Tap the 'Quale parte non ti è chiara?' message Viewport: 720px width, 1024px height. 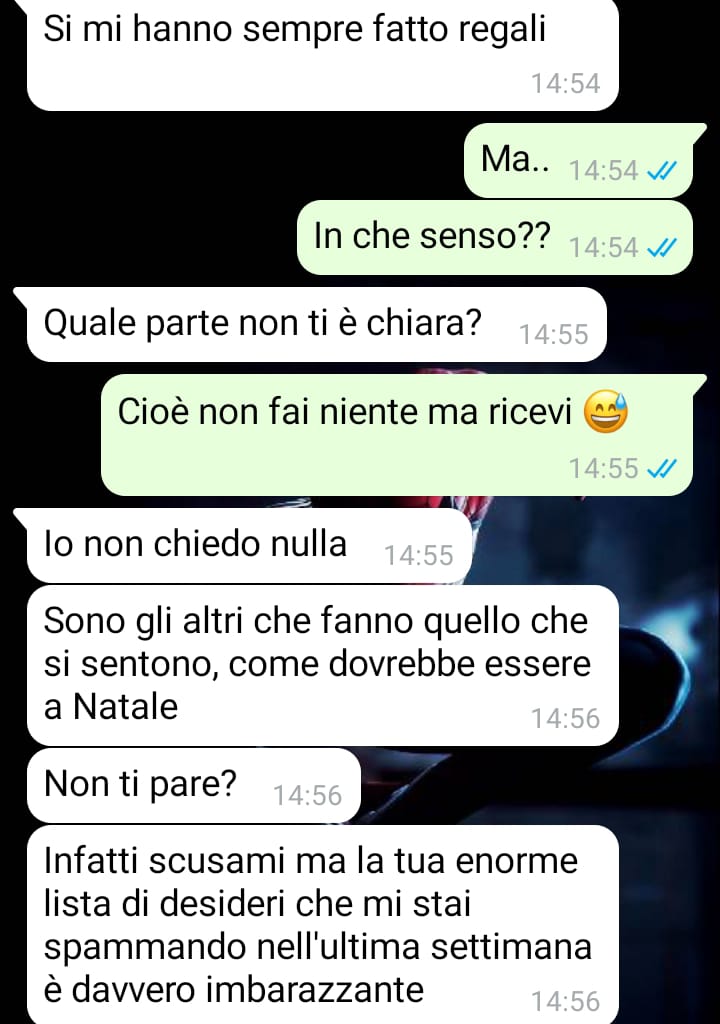click(316, 325)
